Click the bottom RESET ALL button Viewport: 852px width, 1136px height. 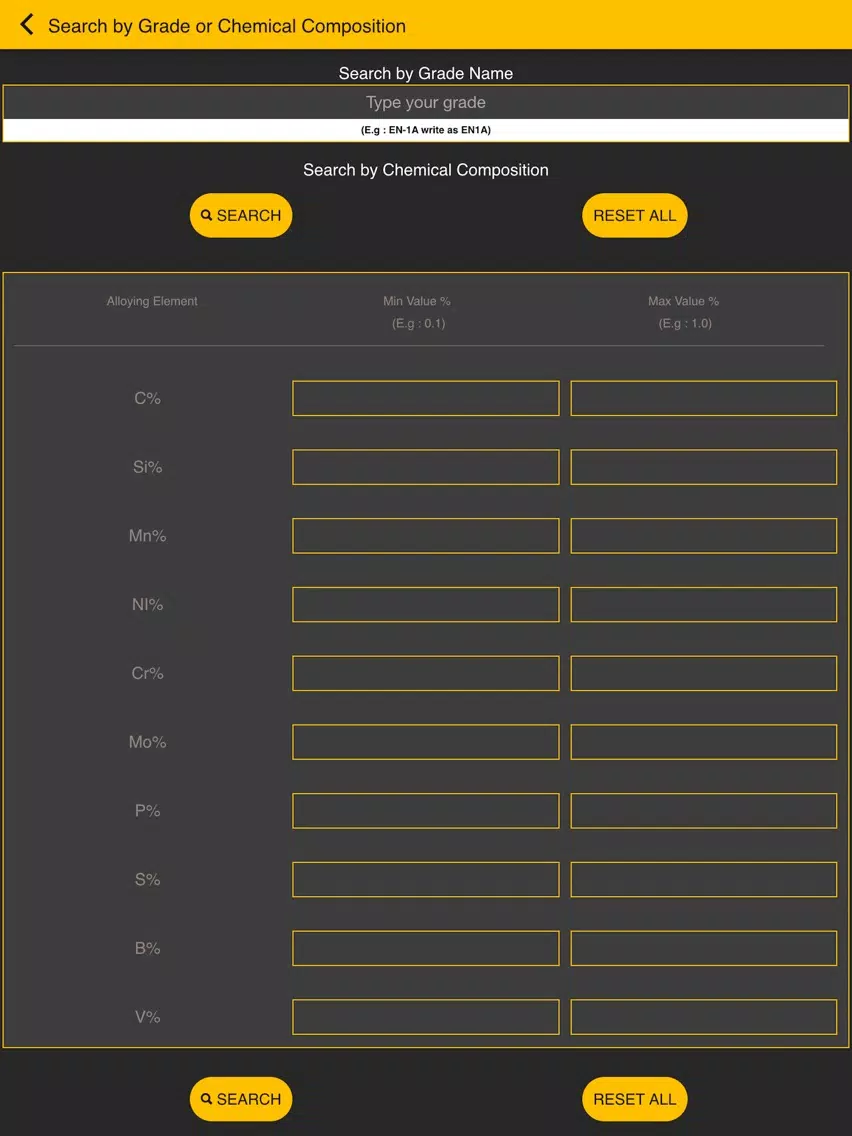635,1099
